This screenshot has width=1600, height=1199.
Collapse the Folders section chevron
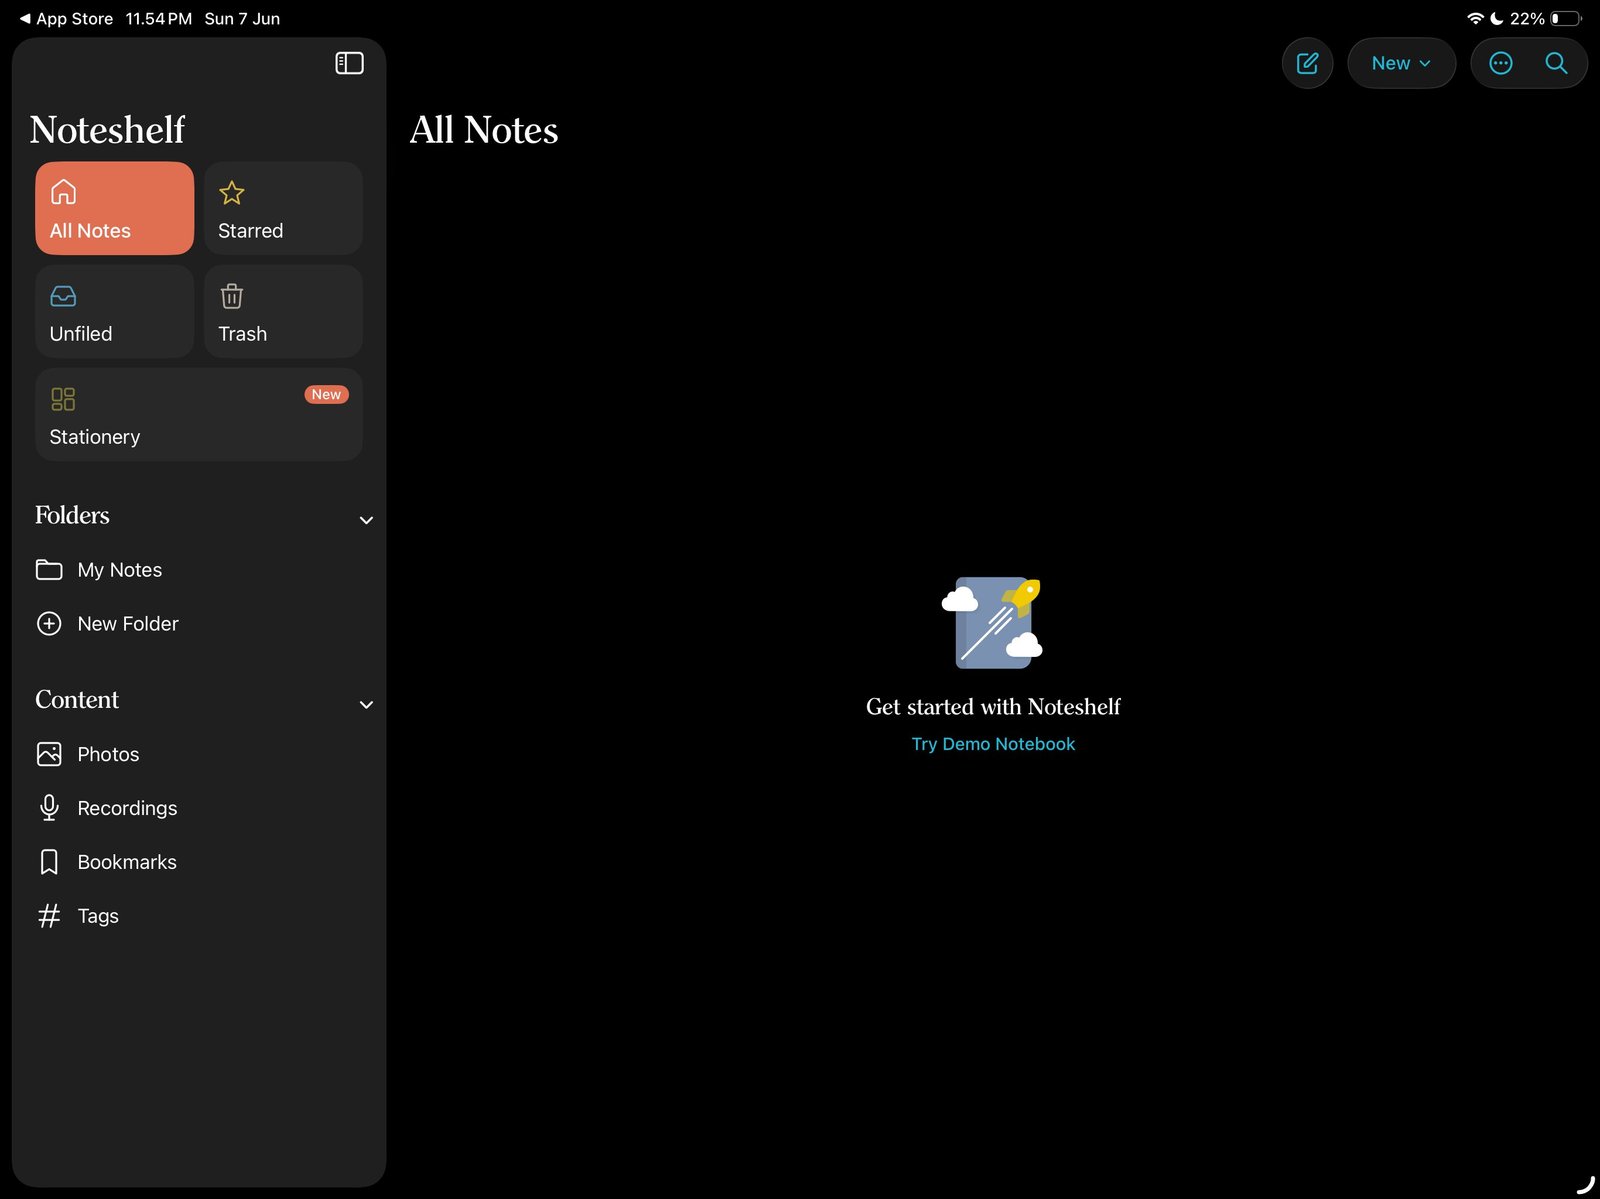pyautogui.click(x=366, y=520)
